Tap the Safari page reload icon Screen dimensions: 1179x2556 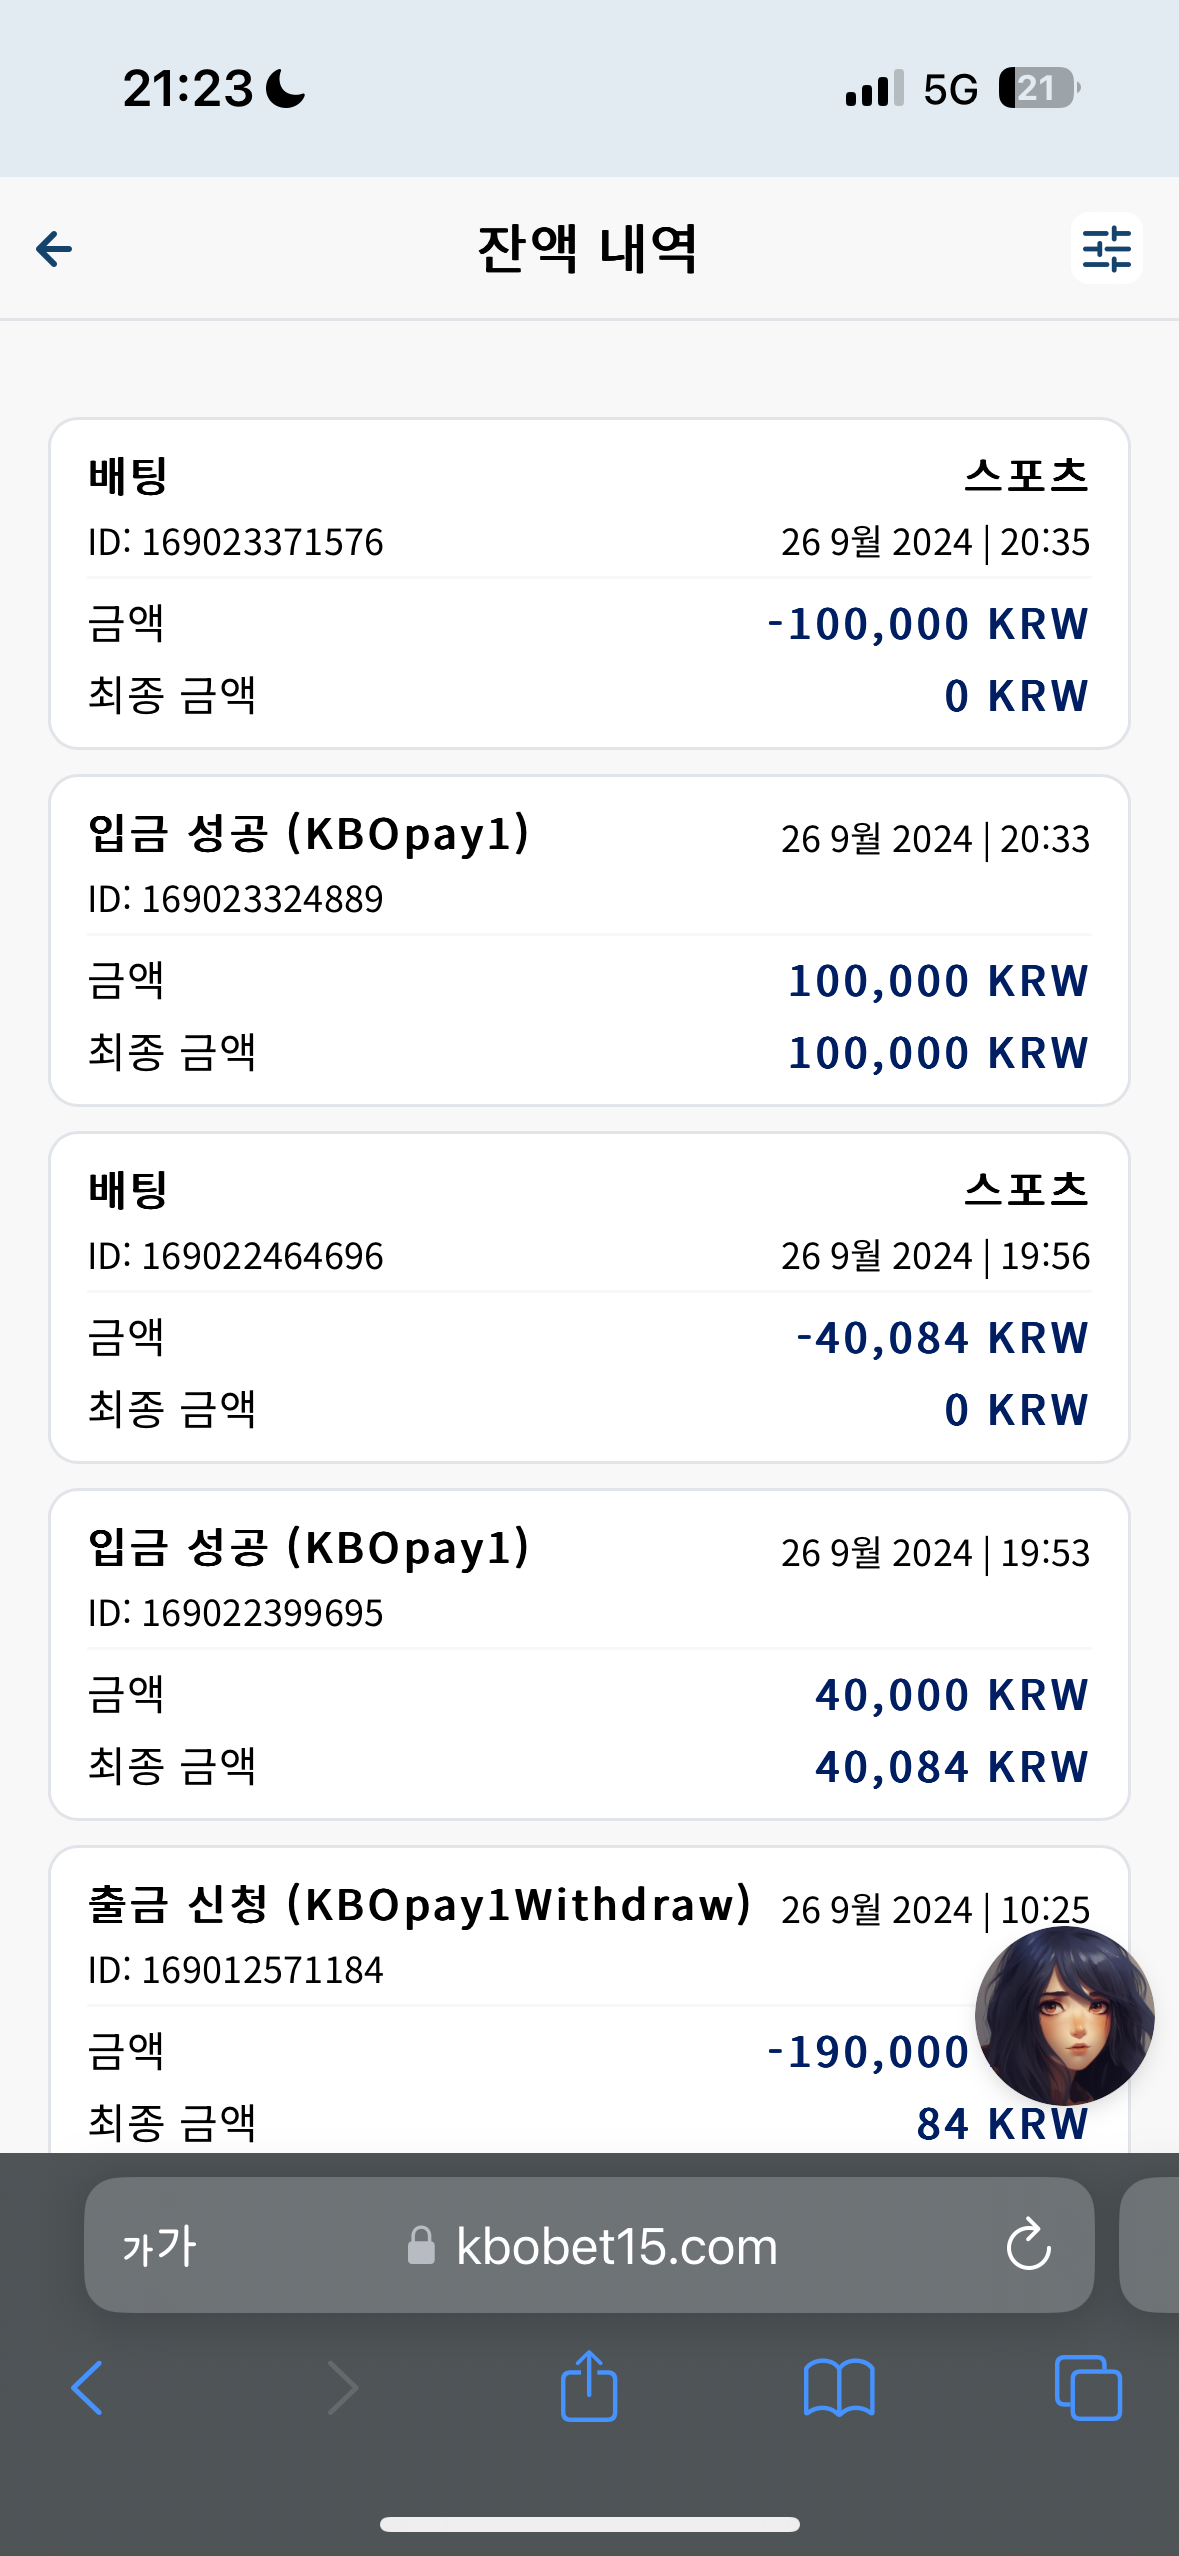(x=1028, y=2245)
